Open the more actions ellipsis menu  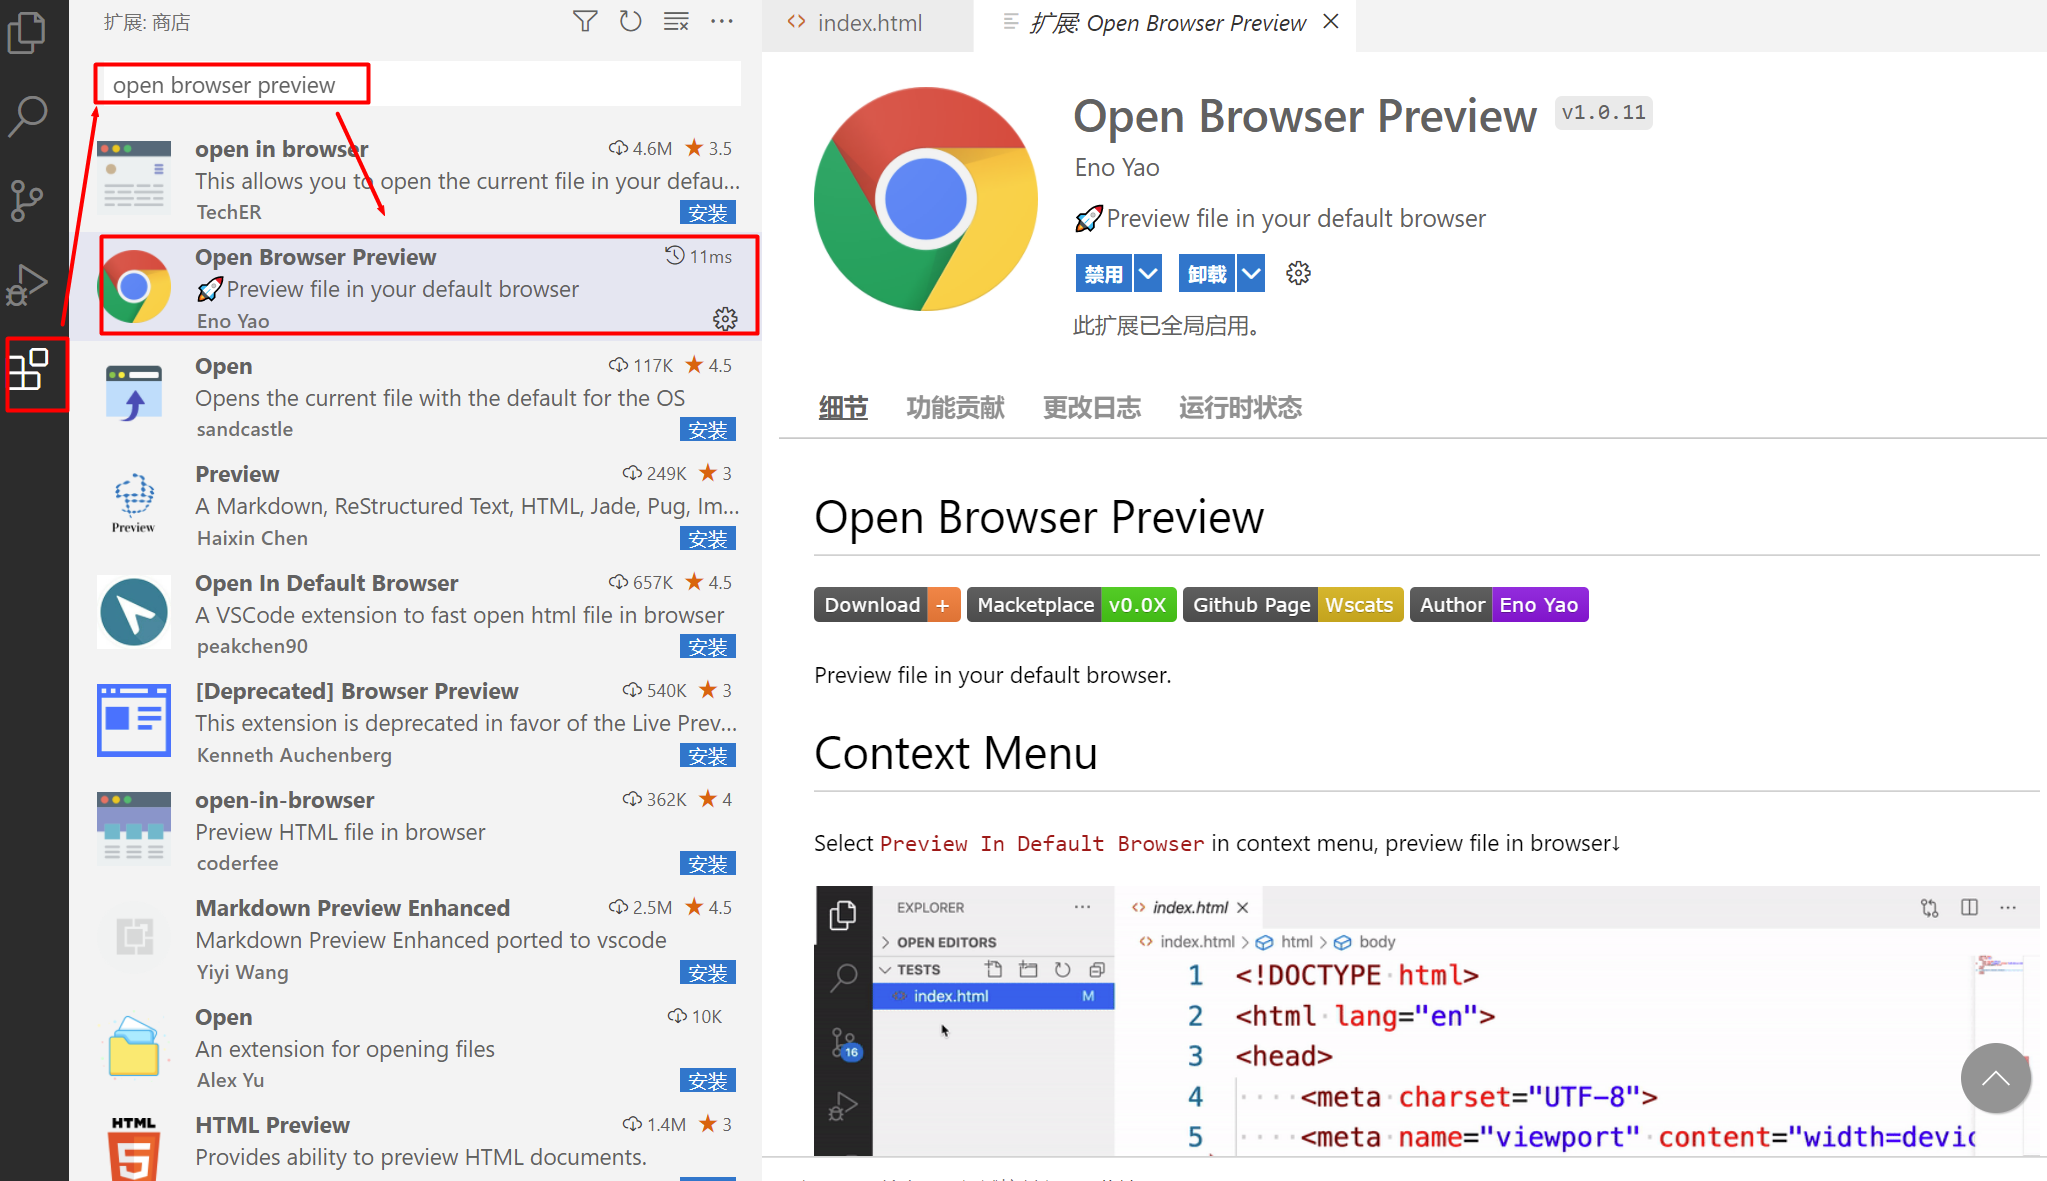(x=722, y=21)
